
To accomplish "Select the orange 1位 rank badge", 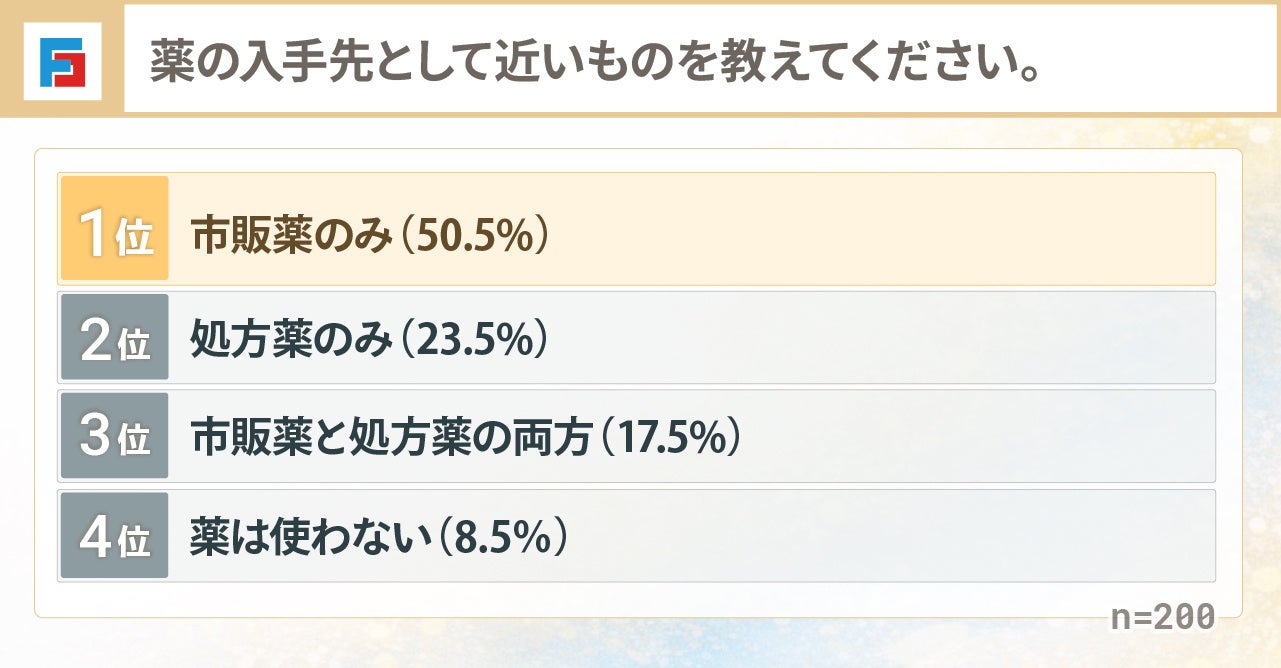I will coord(114,229).
